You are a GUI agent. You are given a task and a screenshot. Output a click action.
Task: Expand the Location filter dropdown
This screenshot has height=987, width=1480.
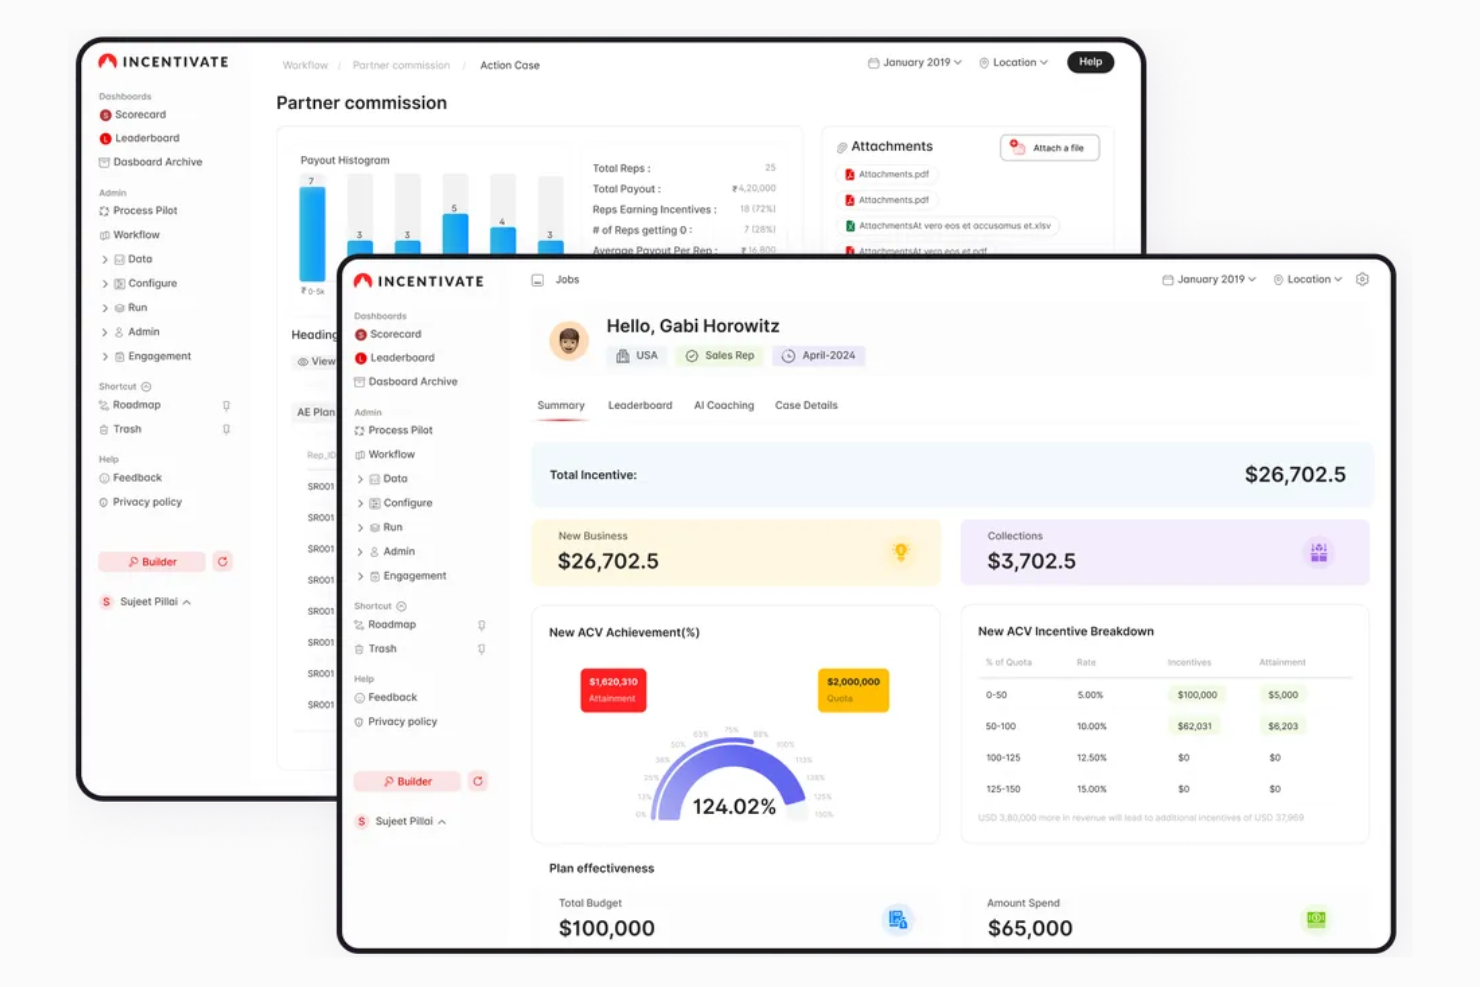(1307, 279)
